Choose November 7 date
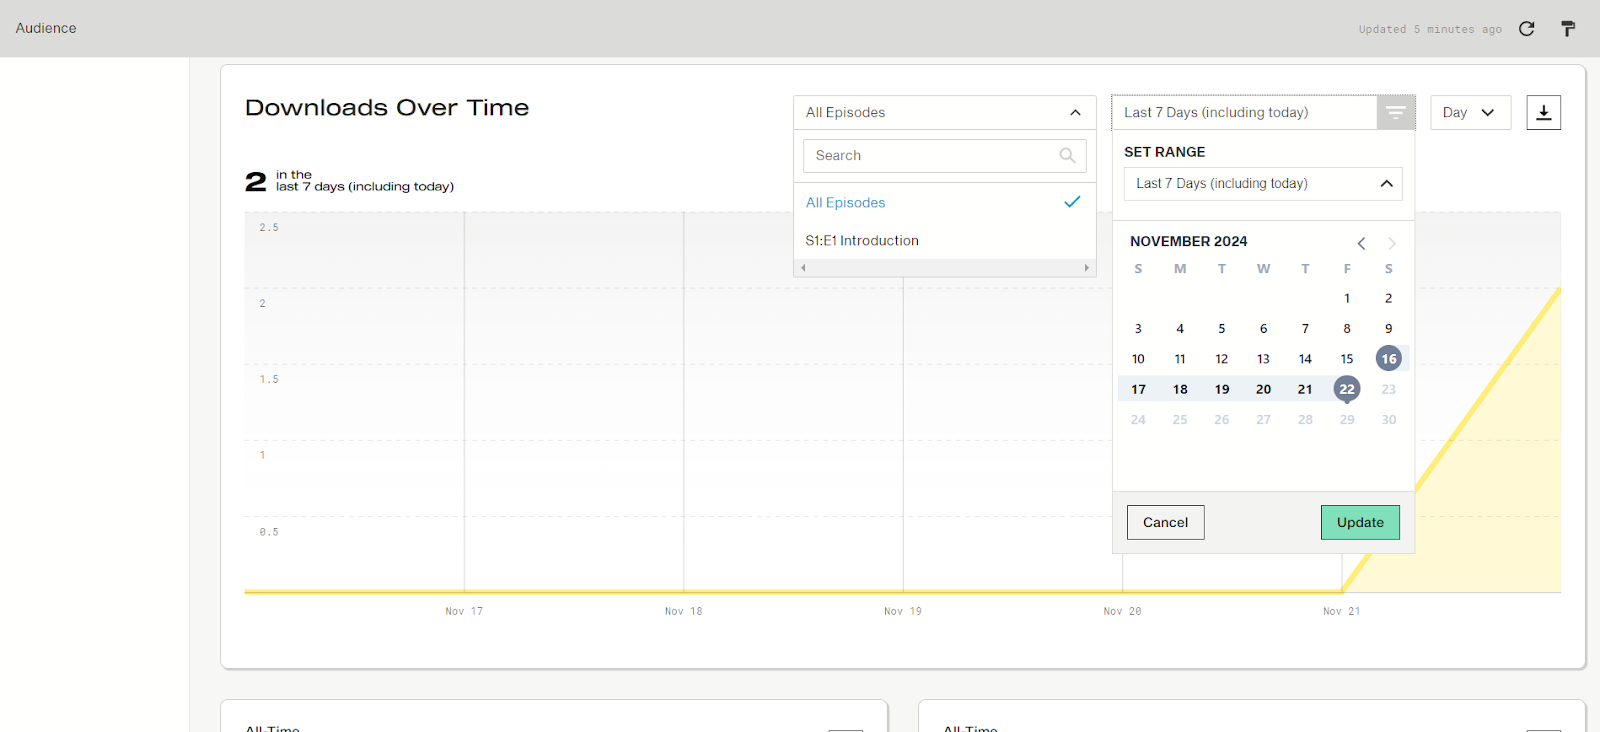1600x732 pixels. (x=1305, y=329)
